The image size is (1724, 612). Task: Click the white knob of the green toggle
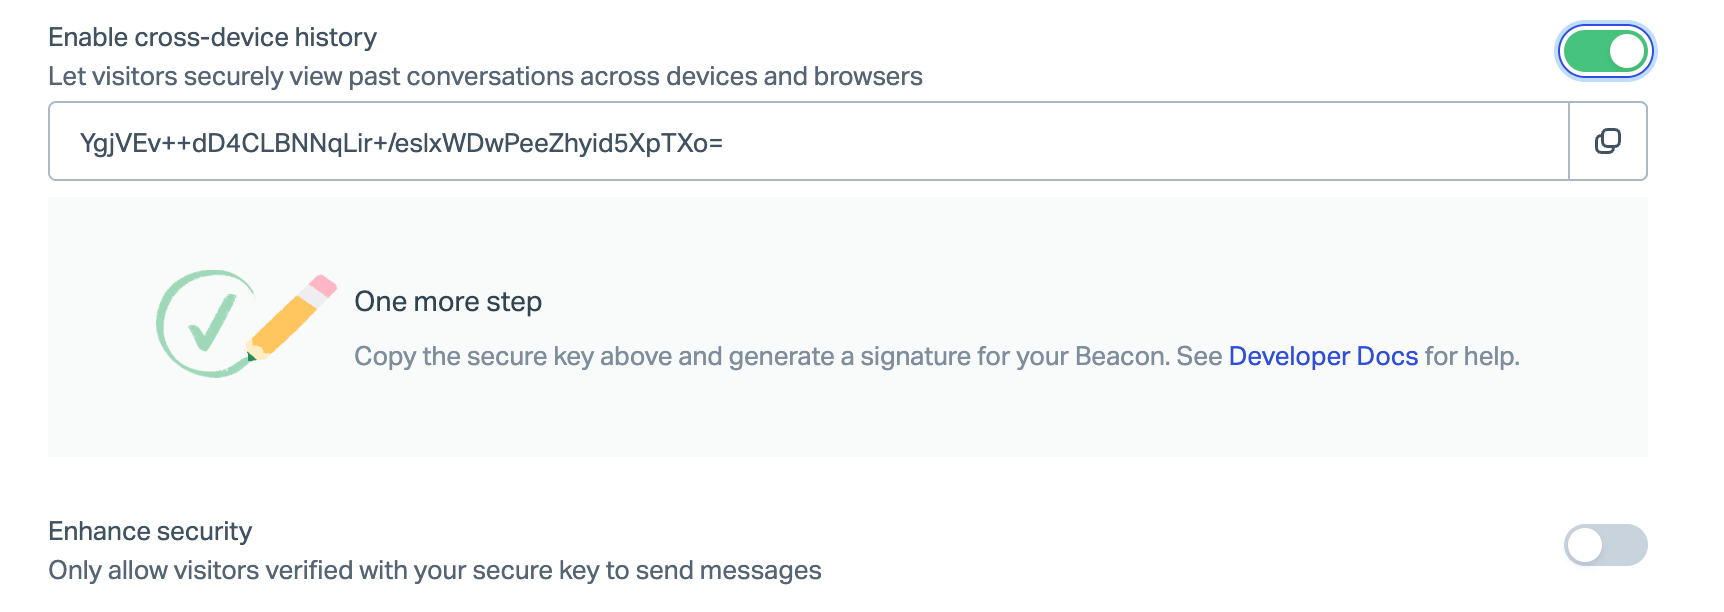1626,51
